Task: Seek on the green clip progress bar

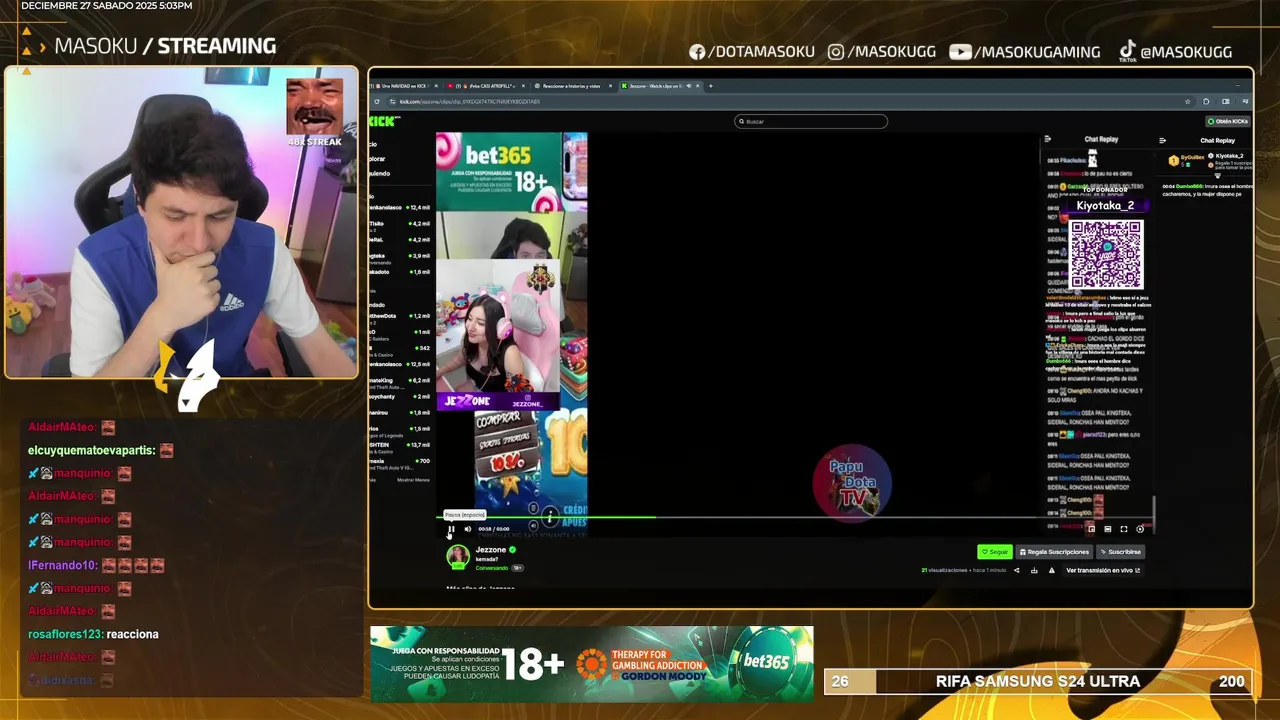Action: pyautogui.click(x=797, y=517)
